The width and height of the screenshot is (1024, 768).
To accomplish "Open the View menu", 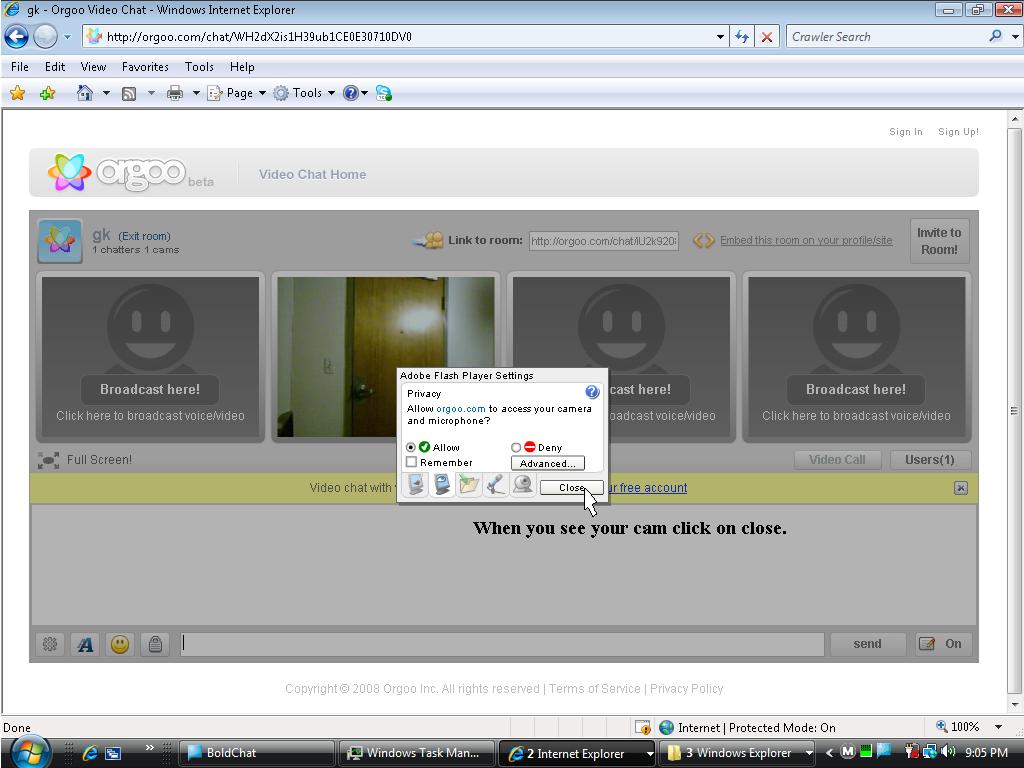I will click(x=93, y=67).
